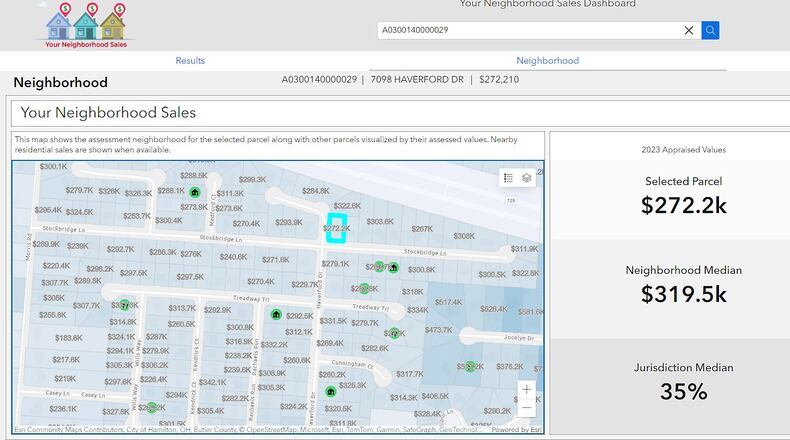
Task: Click the $334K parcel label
Action: tap(418, 310)
